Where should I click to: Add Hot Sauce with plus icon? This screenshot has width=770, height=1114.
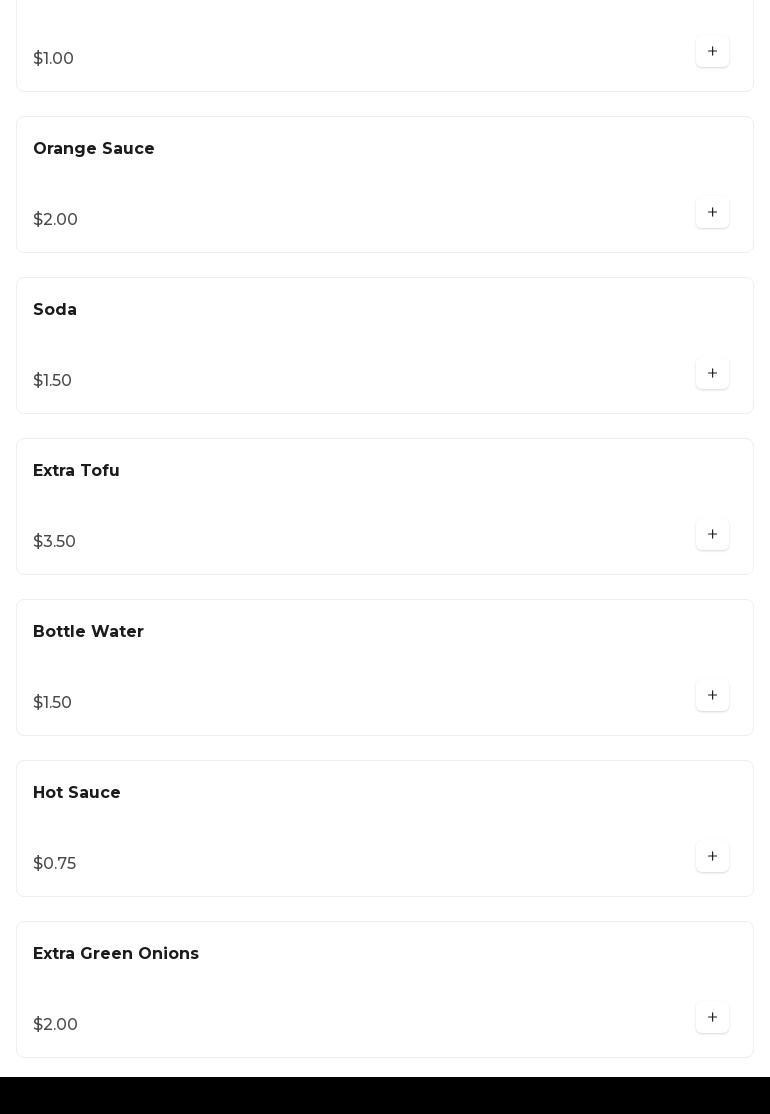coord(712,857)
